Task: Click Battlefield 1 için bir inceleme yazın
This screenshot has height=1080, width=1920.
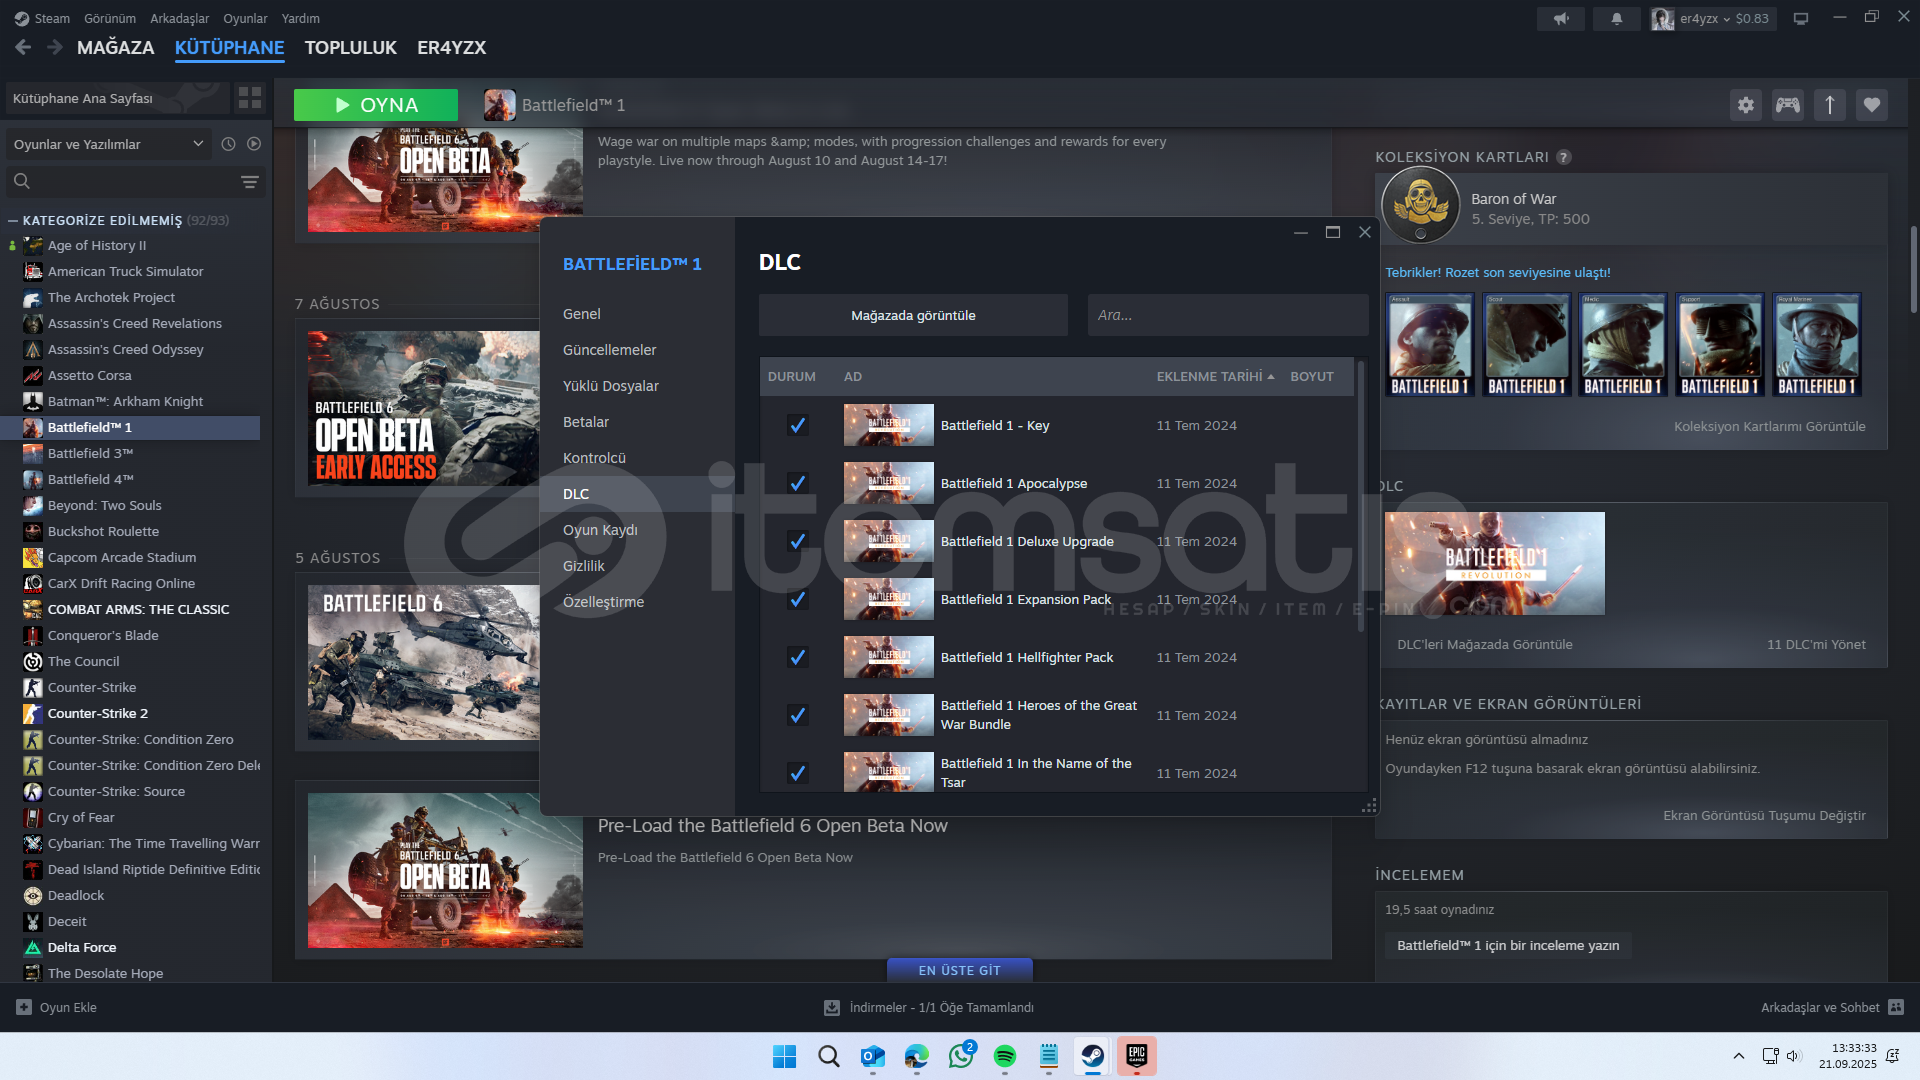Action: coord(1508,945)
